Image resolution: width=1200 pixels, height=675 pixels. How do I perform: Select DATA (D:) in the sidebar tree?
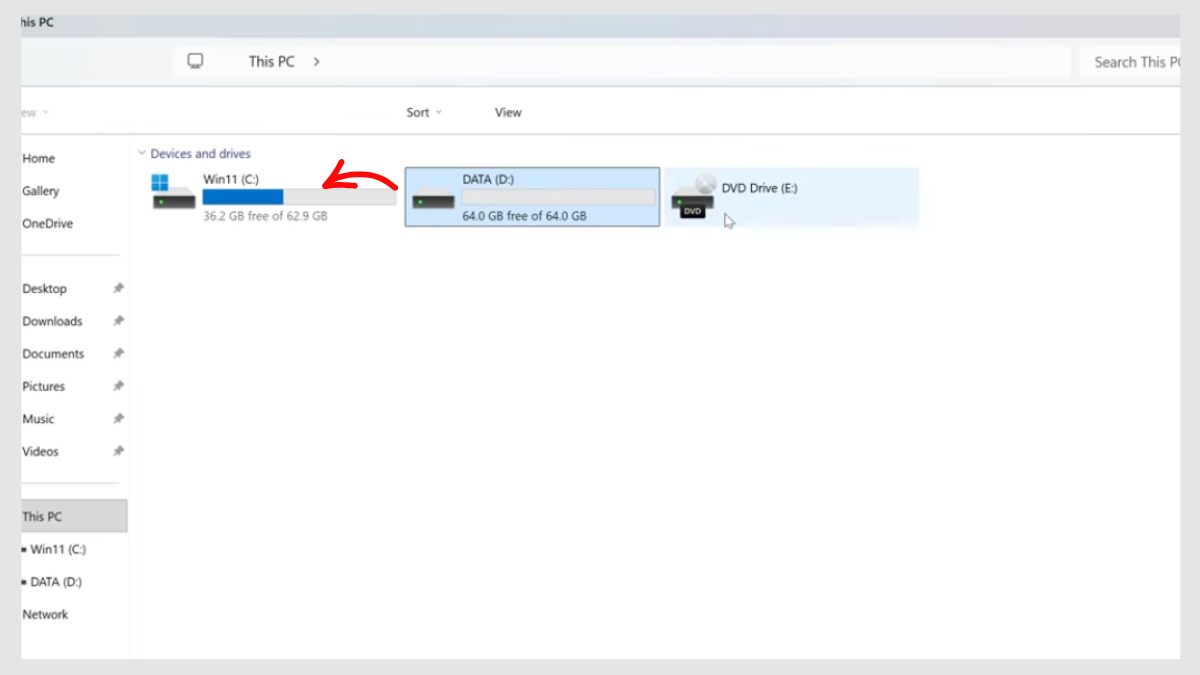pyautogui.click(x=56, y=581)
